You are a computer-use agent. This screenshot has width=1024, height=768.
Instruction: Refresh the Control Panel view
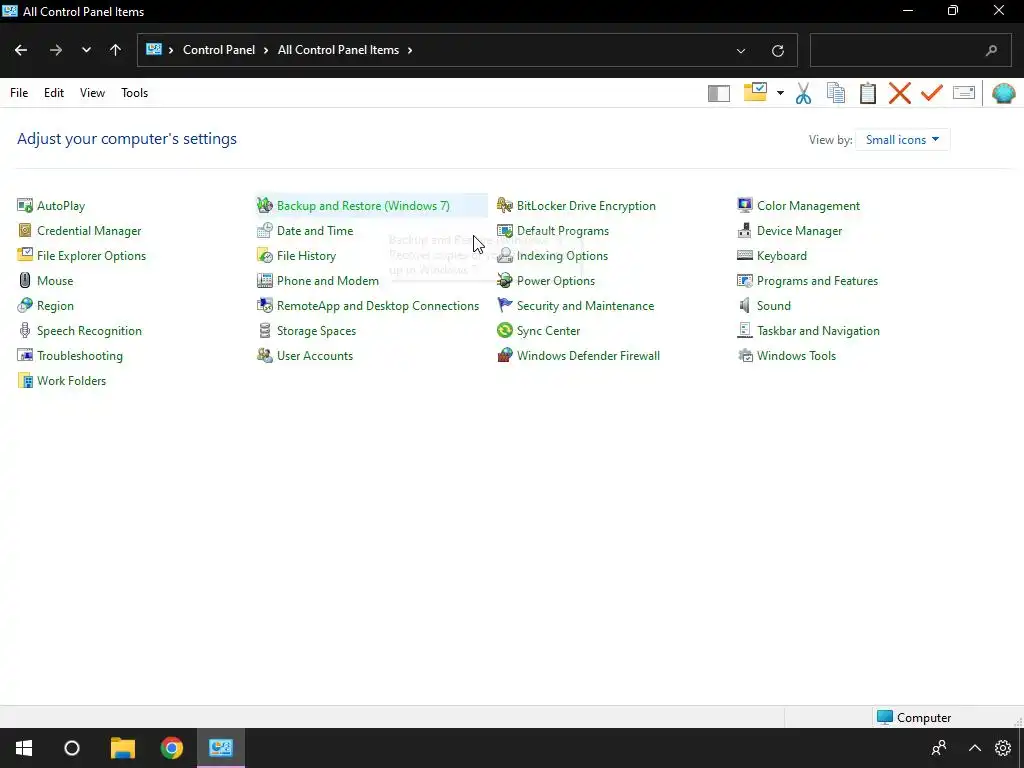click(x=777, y=50)
